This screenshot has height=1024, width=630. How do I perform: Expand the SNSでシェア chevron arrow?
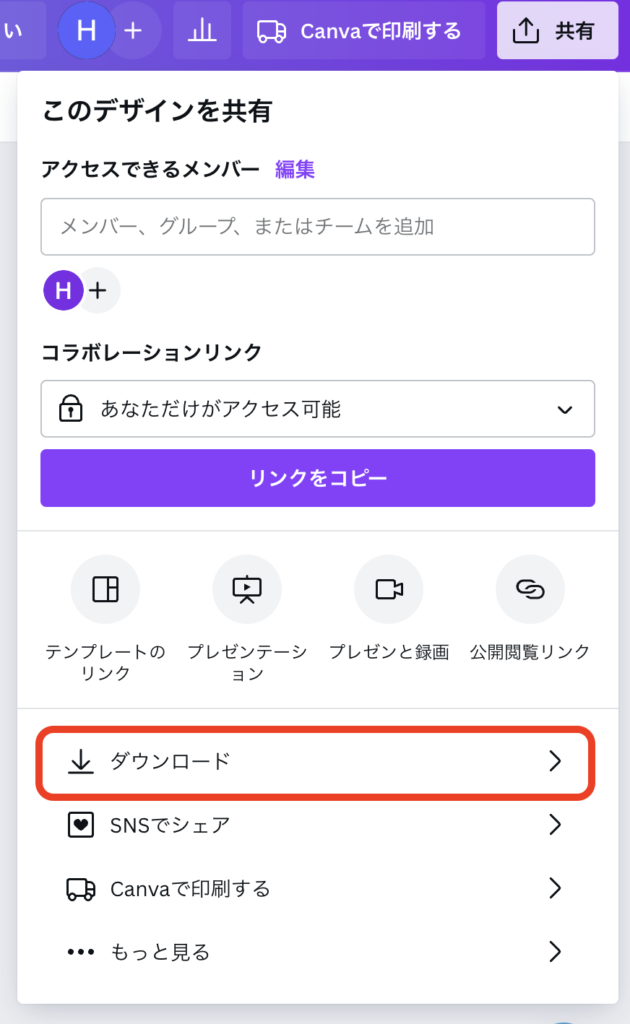click(556, 825)
